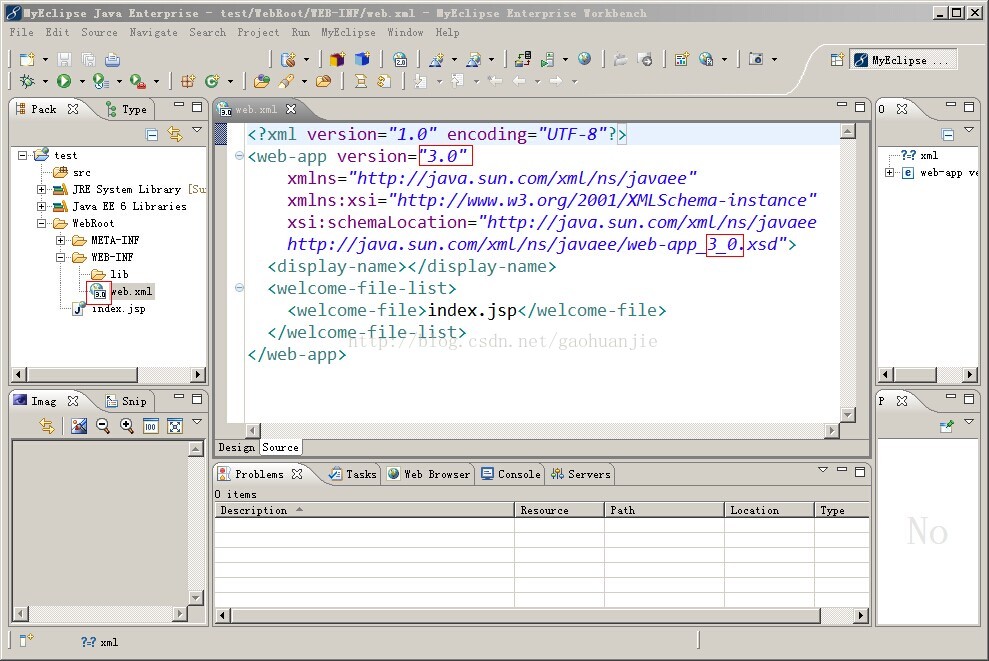989x661 pixels.
Task: Collapse the WebRoot folder node
Action: (42, 223)
